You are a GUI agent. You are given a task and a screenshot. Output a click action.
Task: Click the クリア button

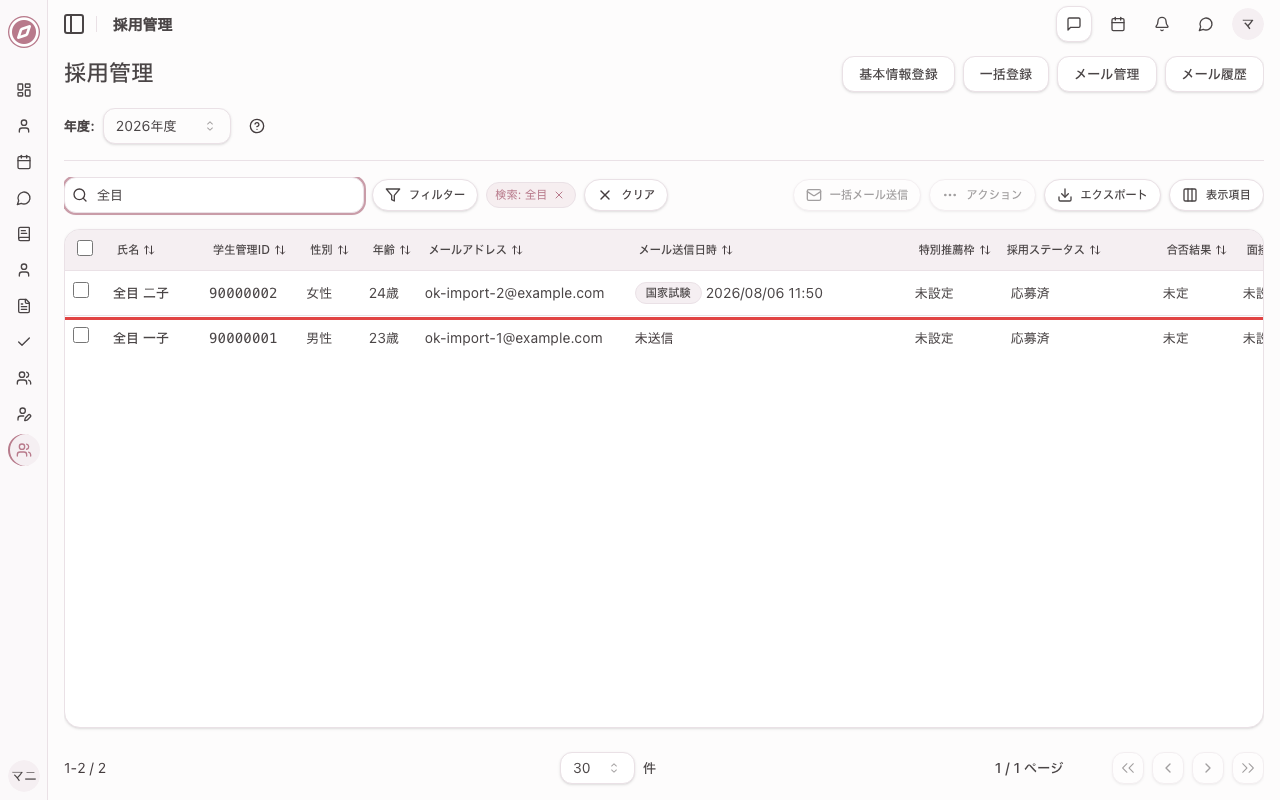(626, 195)
